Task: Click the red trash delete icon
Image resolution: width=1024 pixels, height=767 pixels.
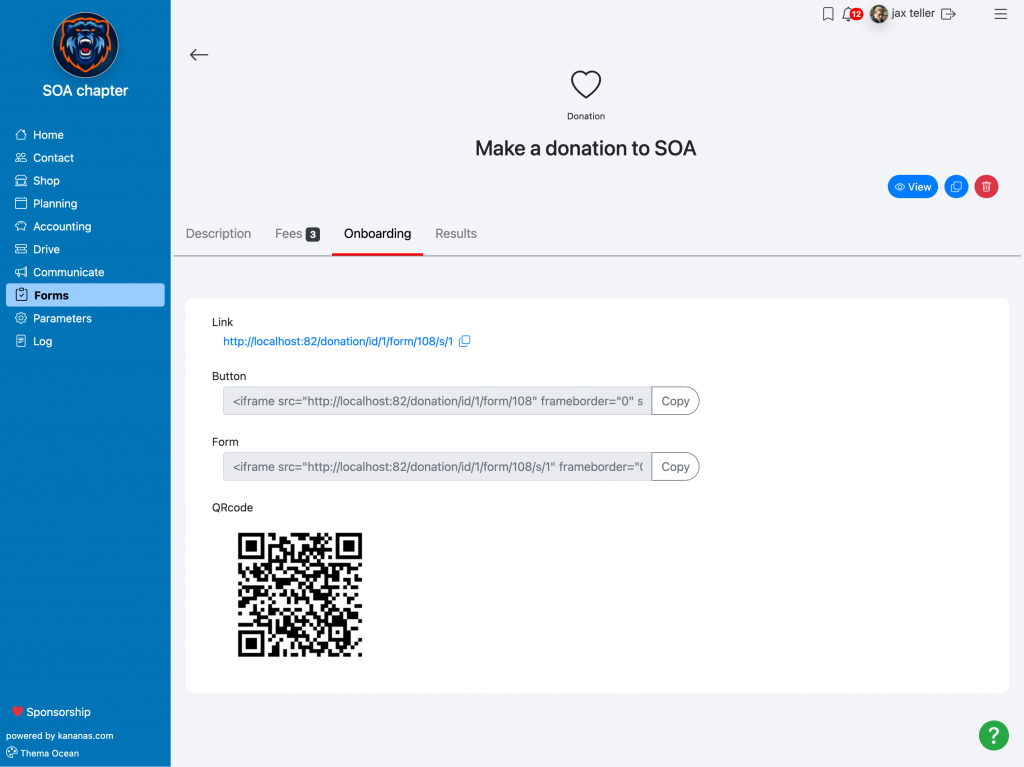Action: click(x=986, y=187)
